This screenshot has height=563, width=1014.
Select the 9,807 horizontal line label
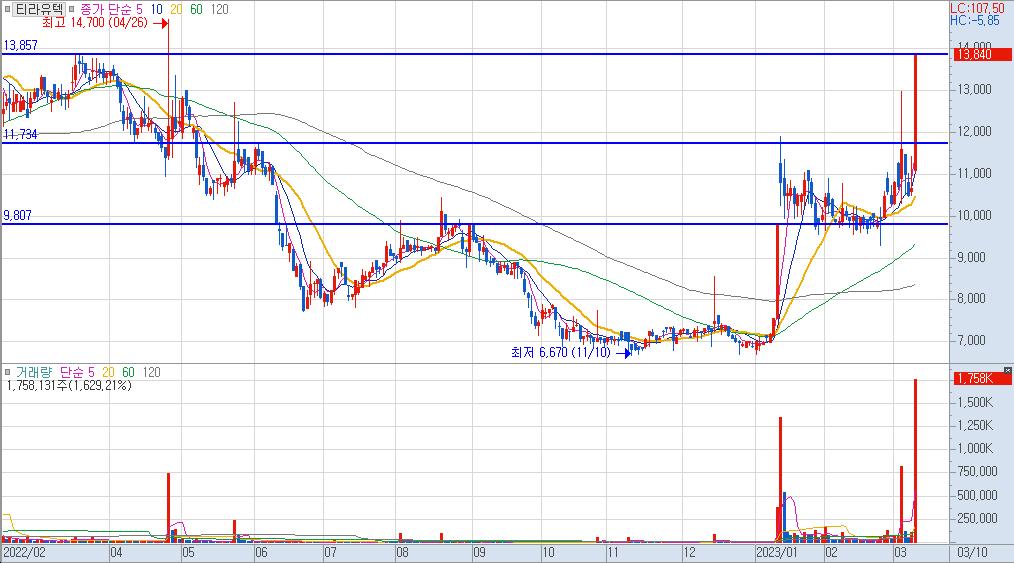coord(17,215)
